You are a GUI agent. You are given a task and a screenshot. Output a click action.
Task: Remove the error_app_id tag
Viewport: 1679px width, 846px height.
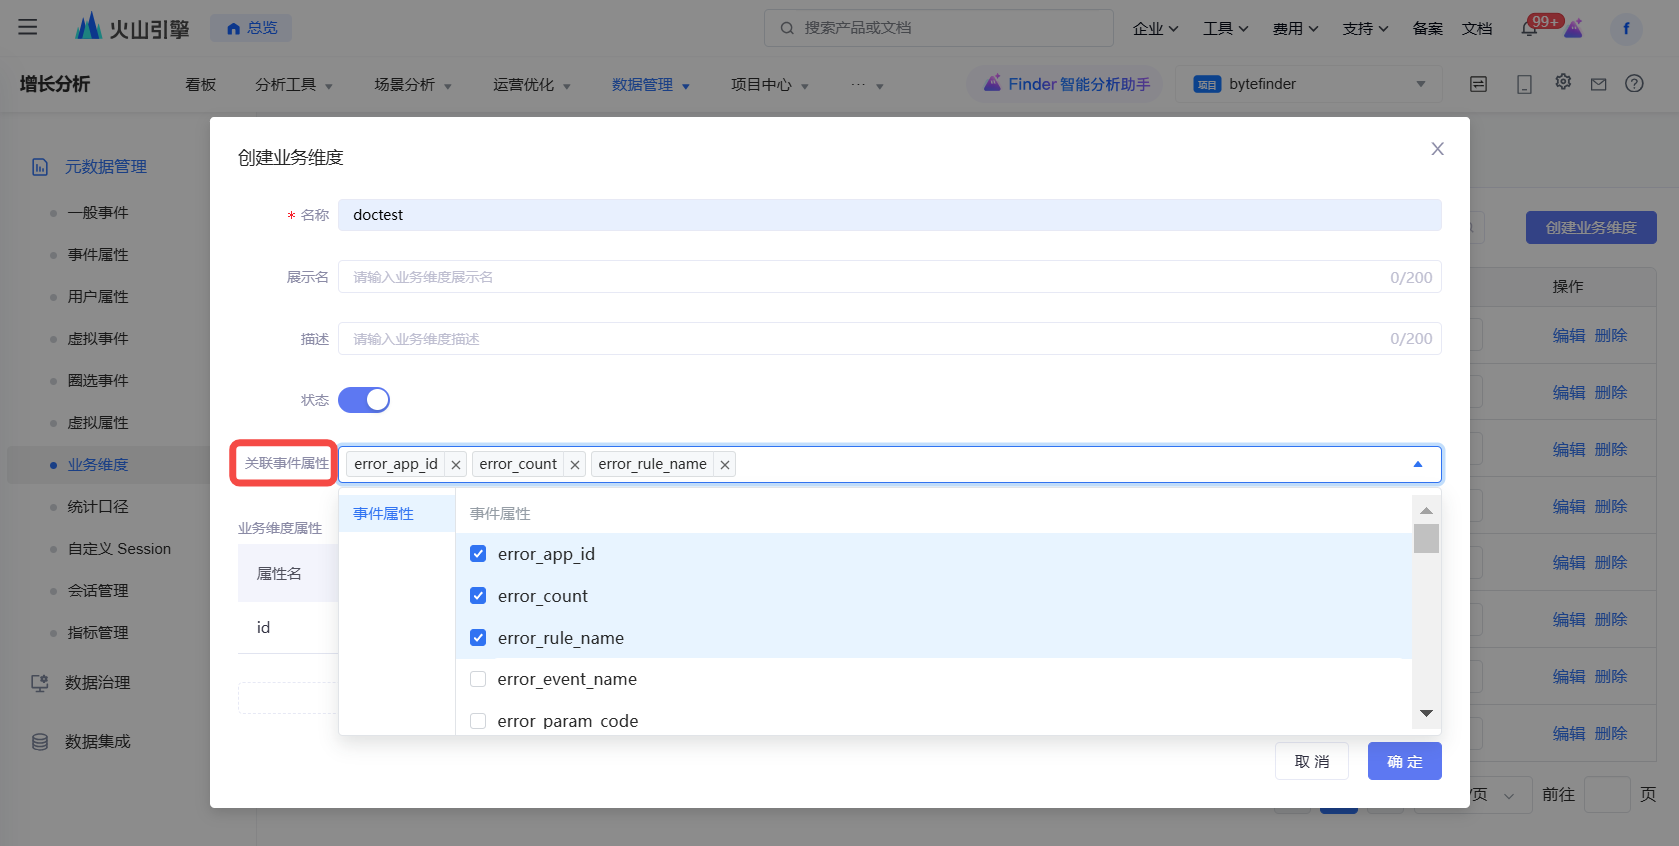tap(456, 464)
